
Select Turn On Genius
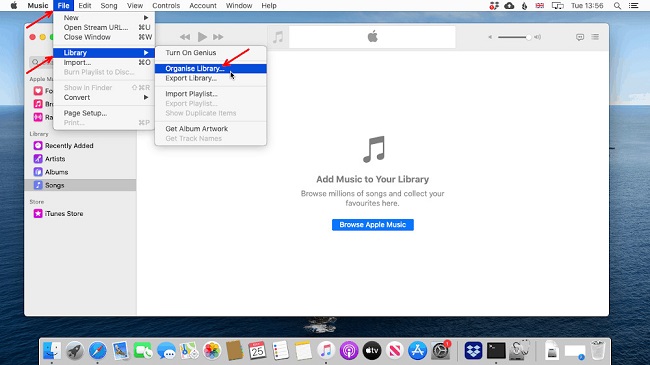tap(211, 53)
